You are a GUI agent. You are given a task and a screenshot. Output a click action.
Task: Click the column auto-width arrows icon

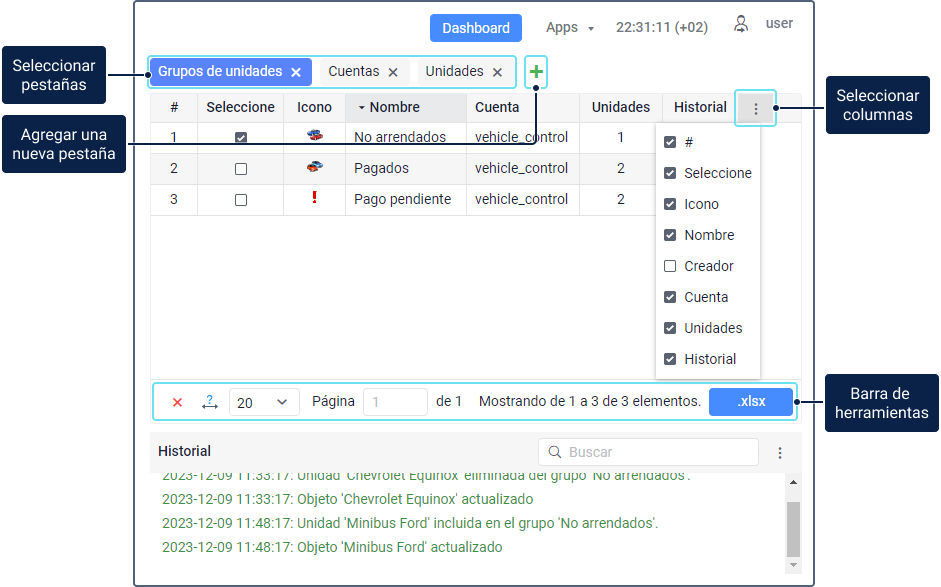(x=209, y=402)
